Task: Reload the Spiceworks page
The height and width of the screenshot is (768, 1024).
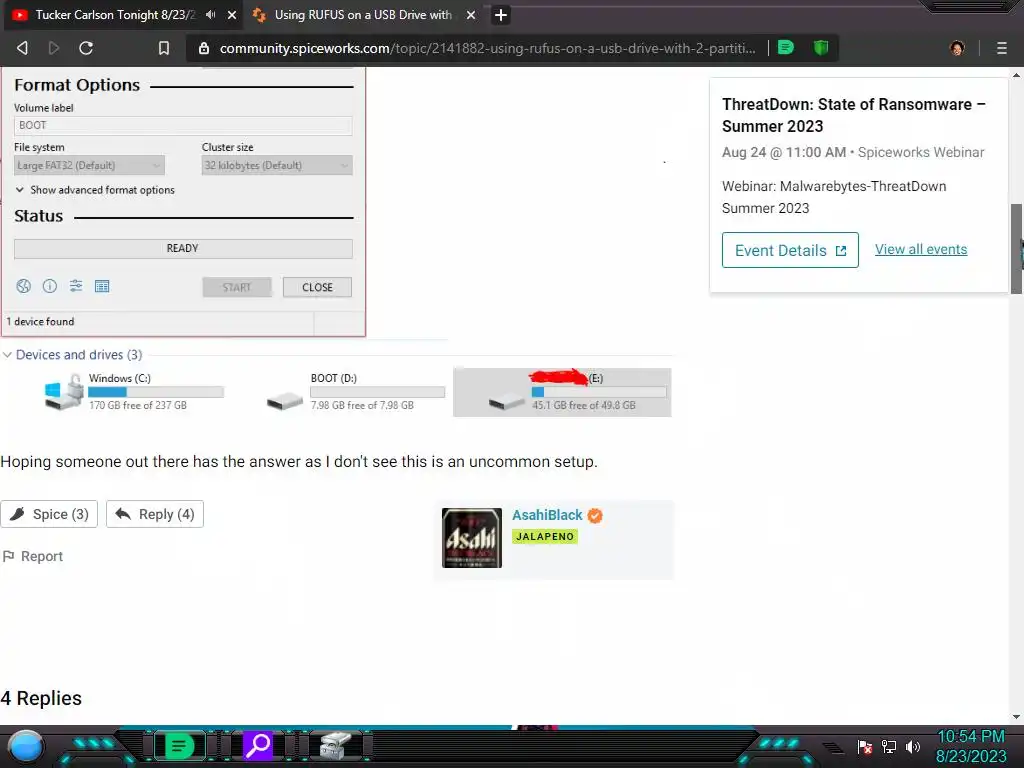Action: pyautogui.click(x=86, y=48)
